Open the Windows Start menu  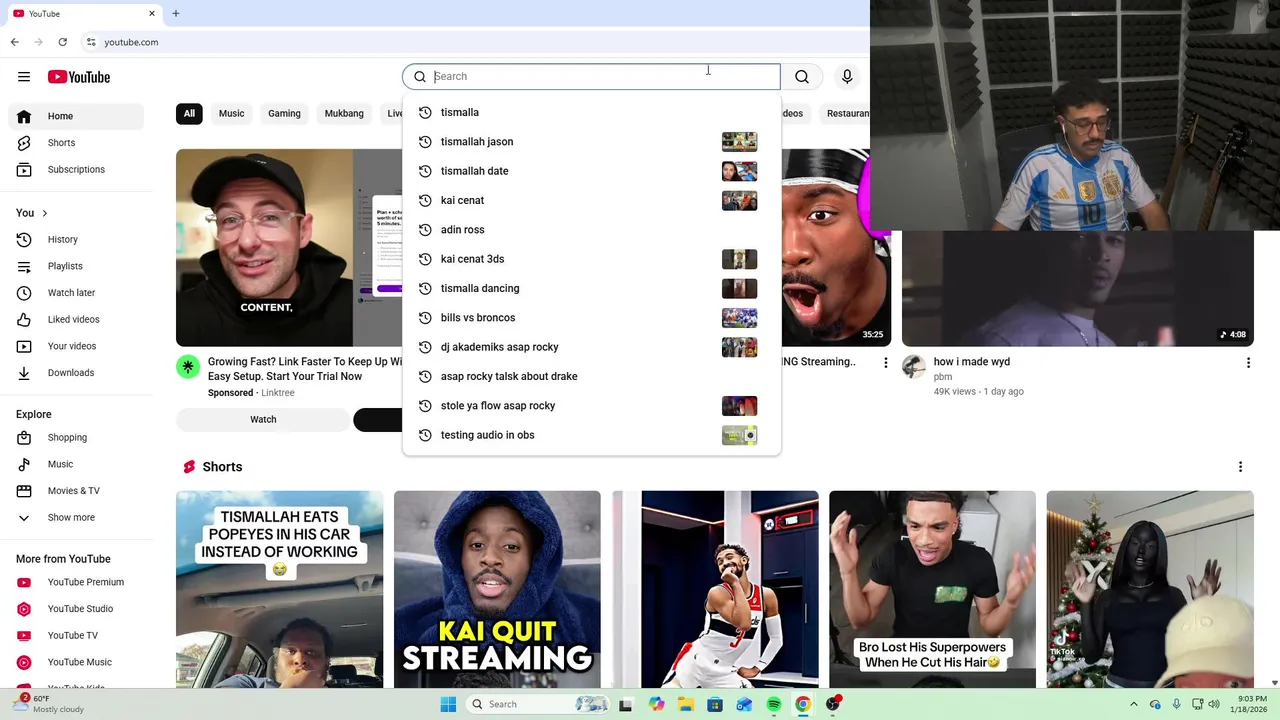click(x=448, y=704)
